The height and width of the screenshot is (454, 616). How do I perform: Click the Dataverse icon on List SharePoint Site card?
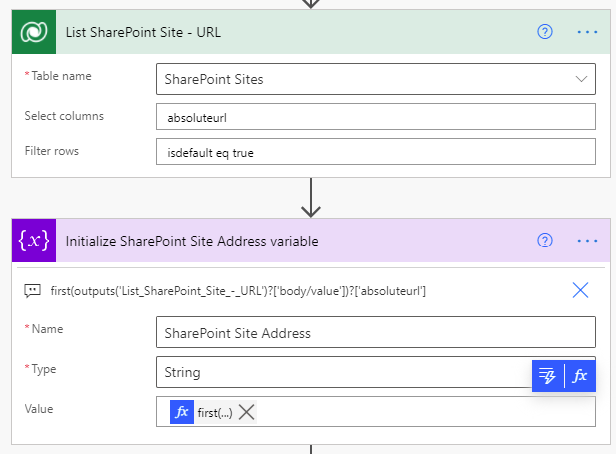(x=34, y=32)
